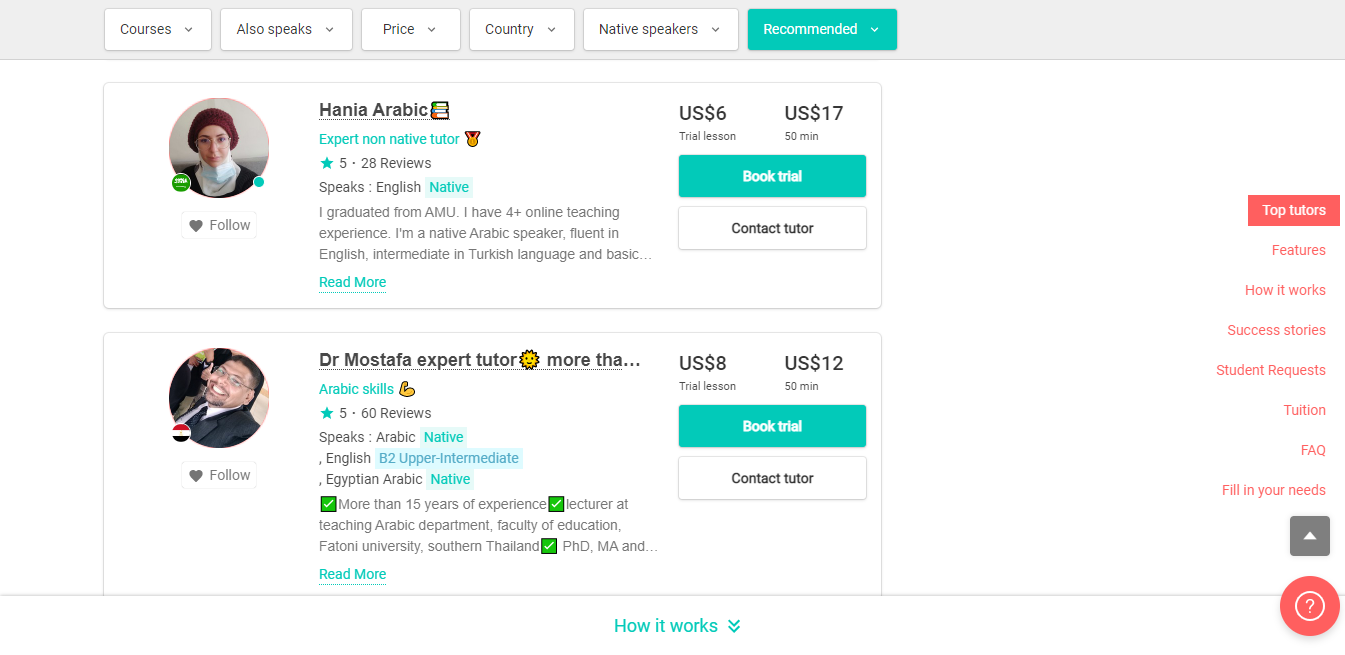Open Dr Mostafa's profile photo

[219, 397]
